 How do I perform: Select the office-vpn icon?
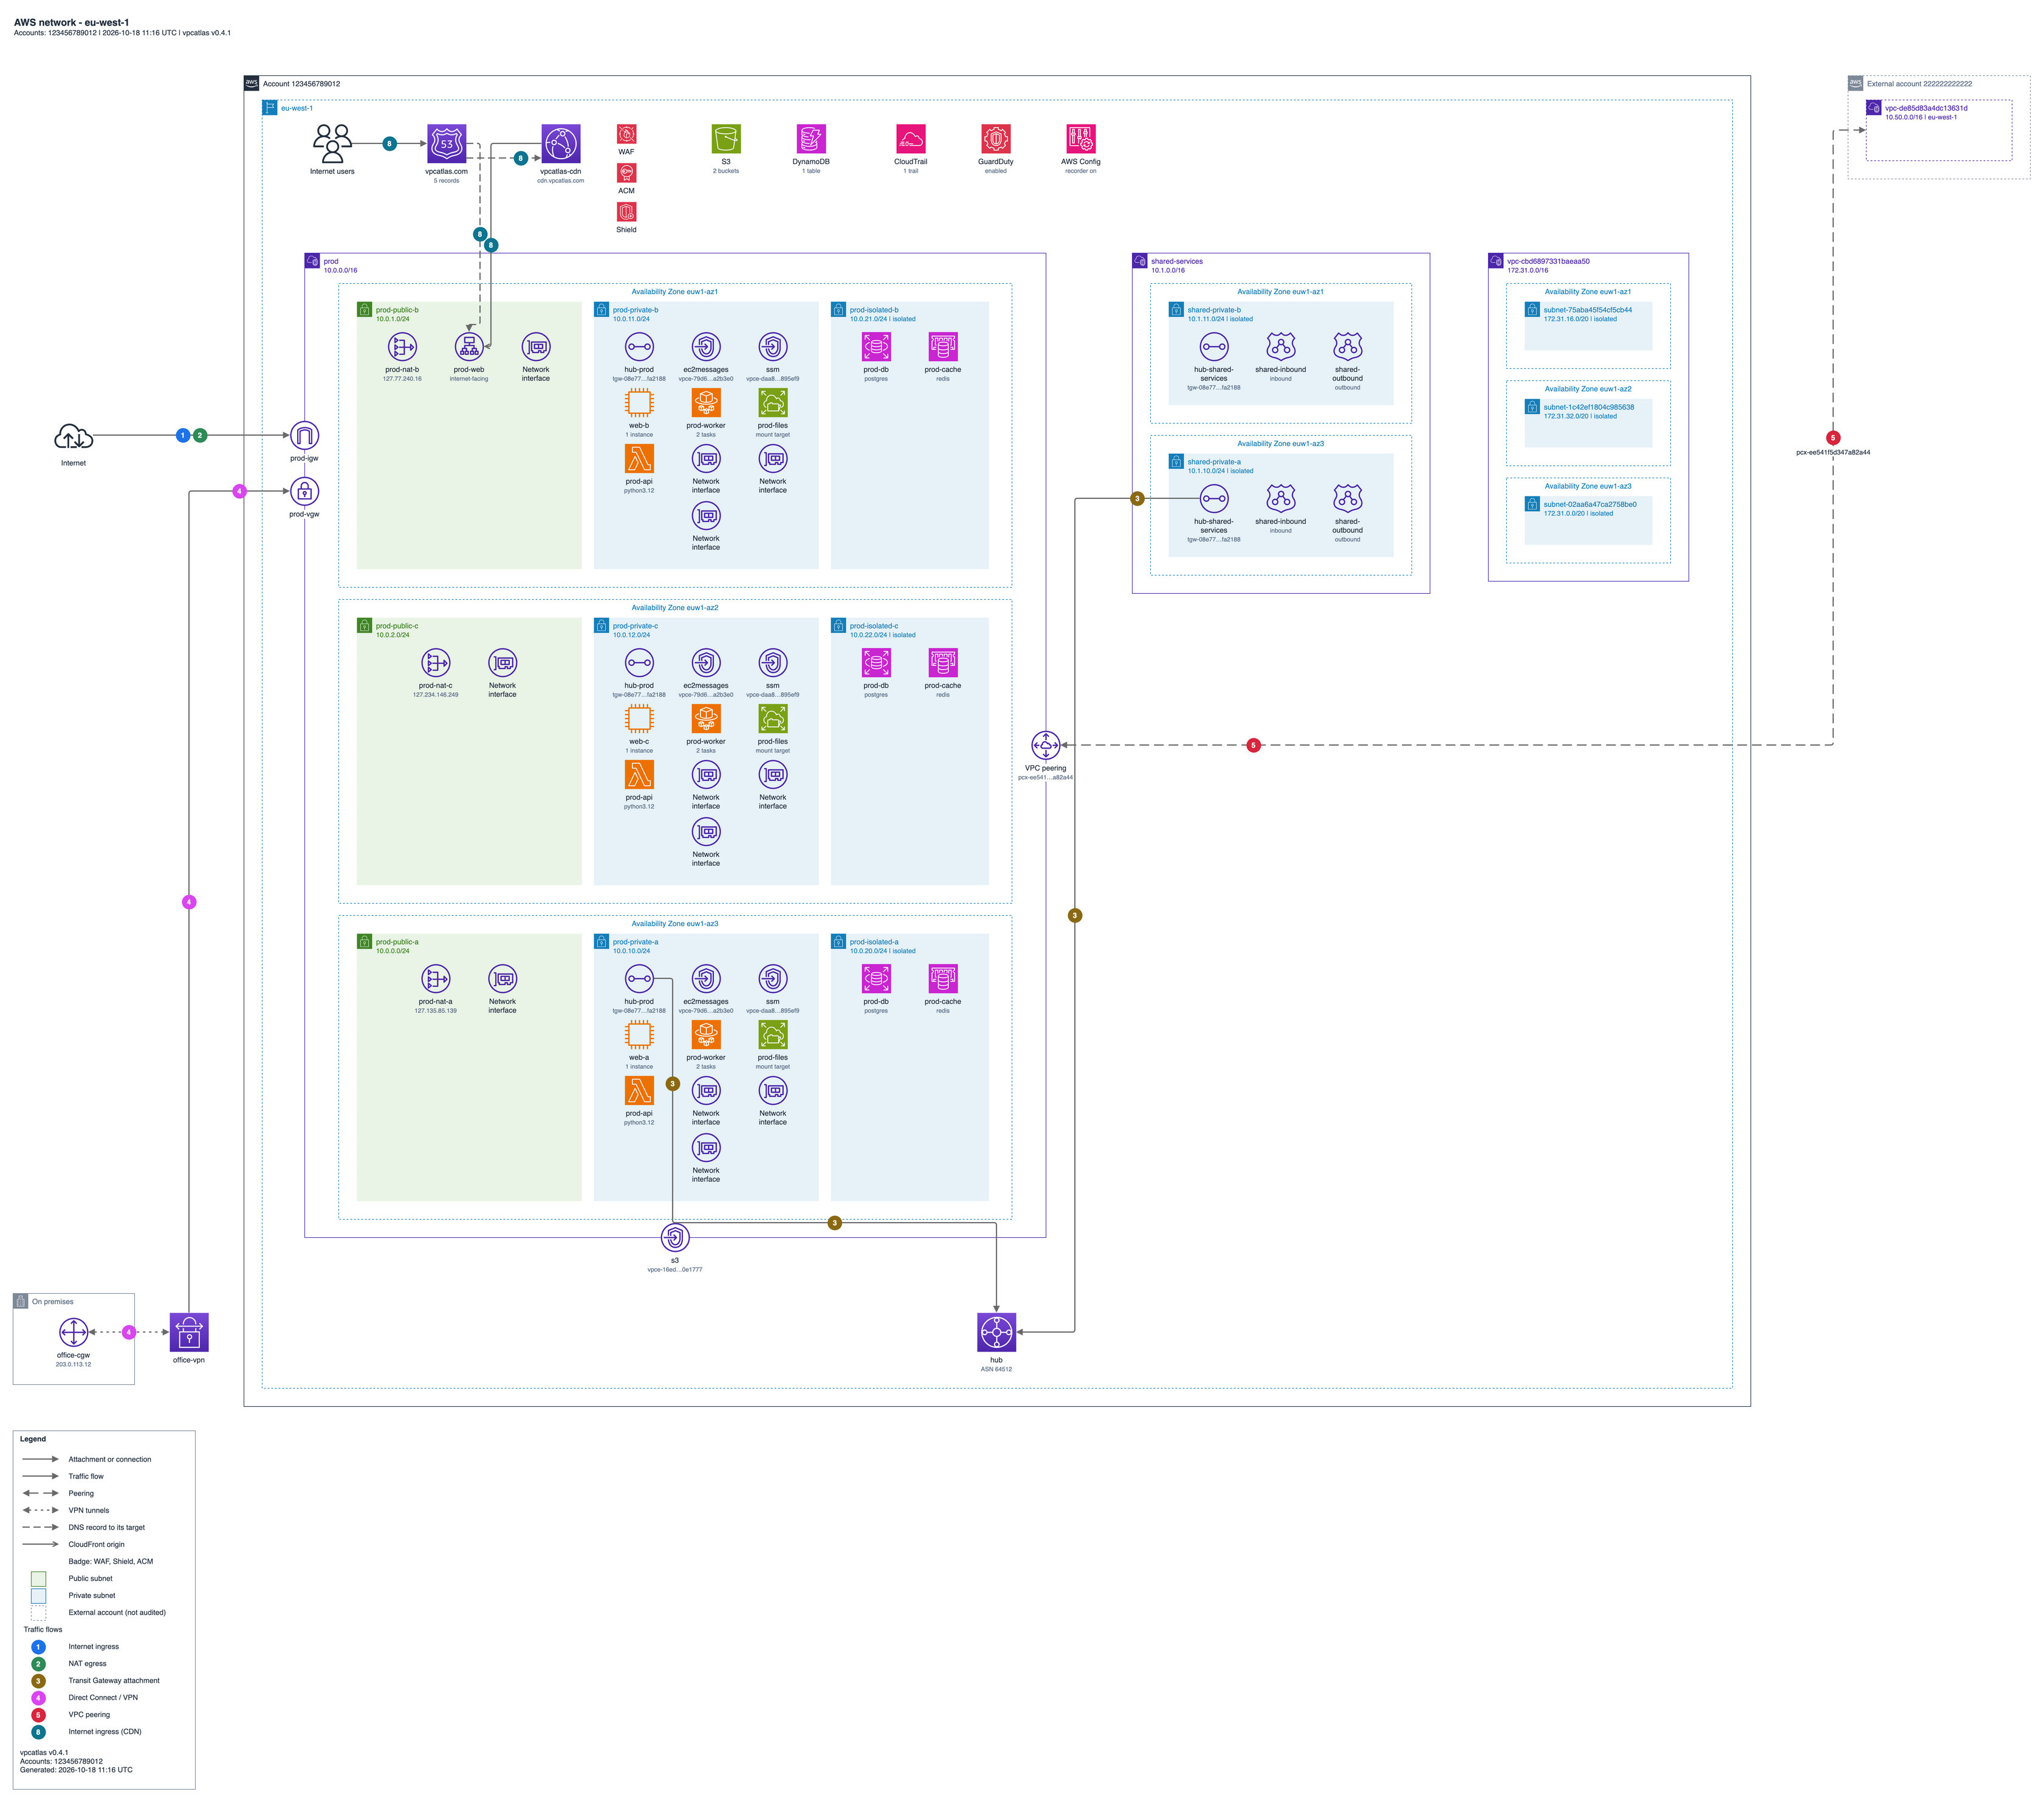189,1332
